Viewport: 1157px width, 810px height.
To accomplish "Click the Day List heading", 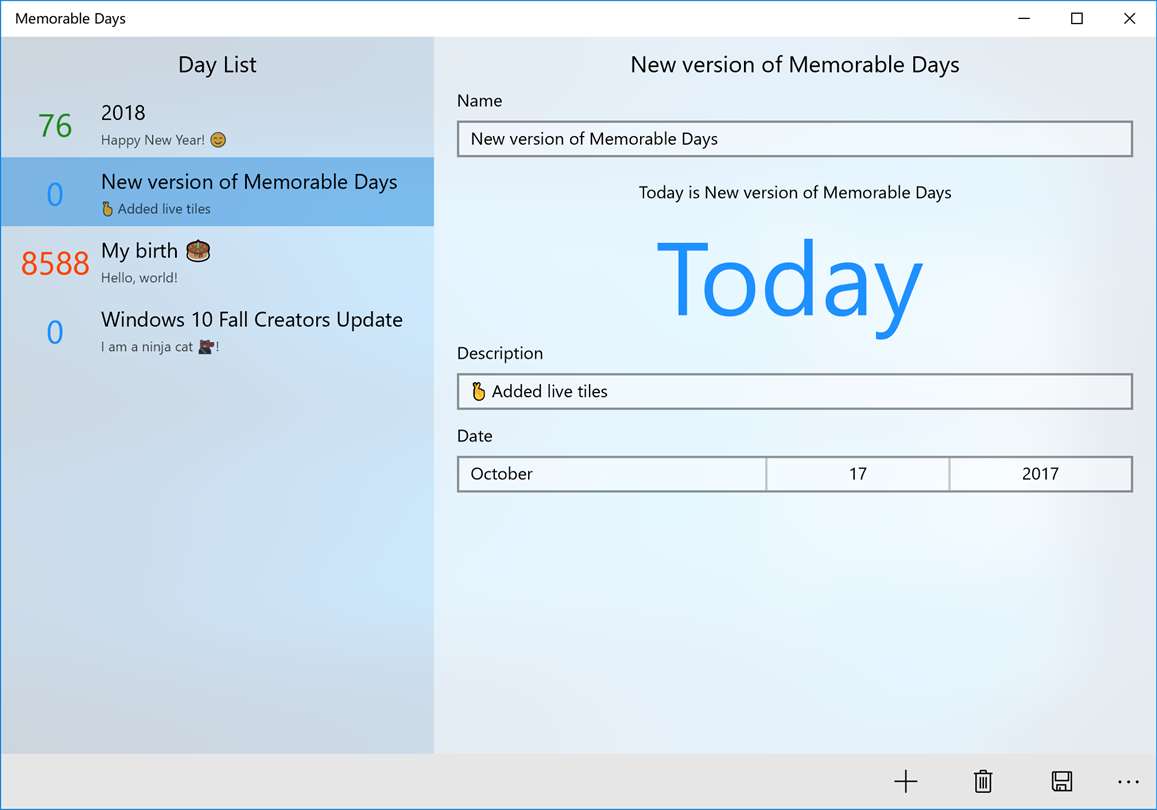I will [x=217, y=65].
